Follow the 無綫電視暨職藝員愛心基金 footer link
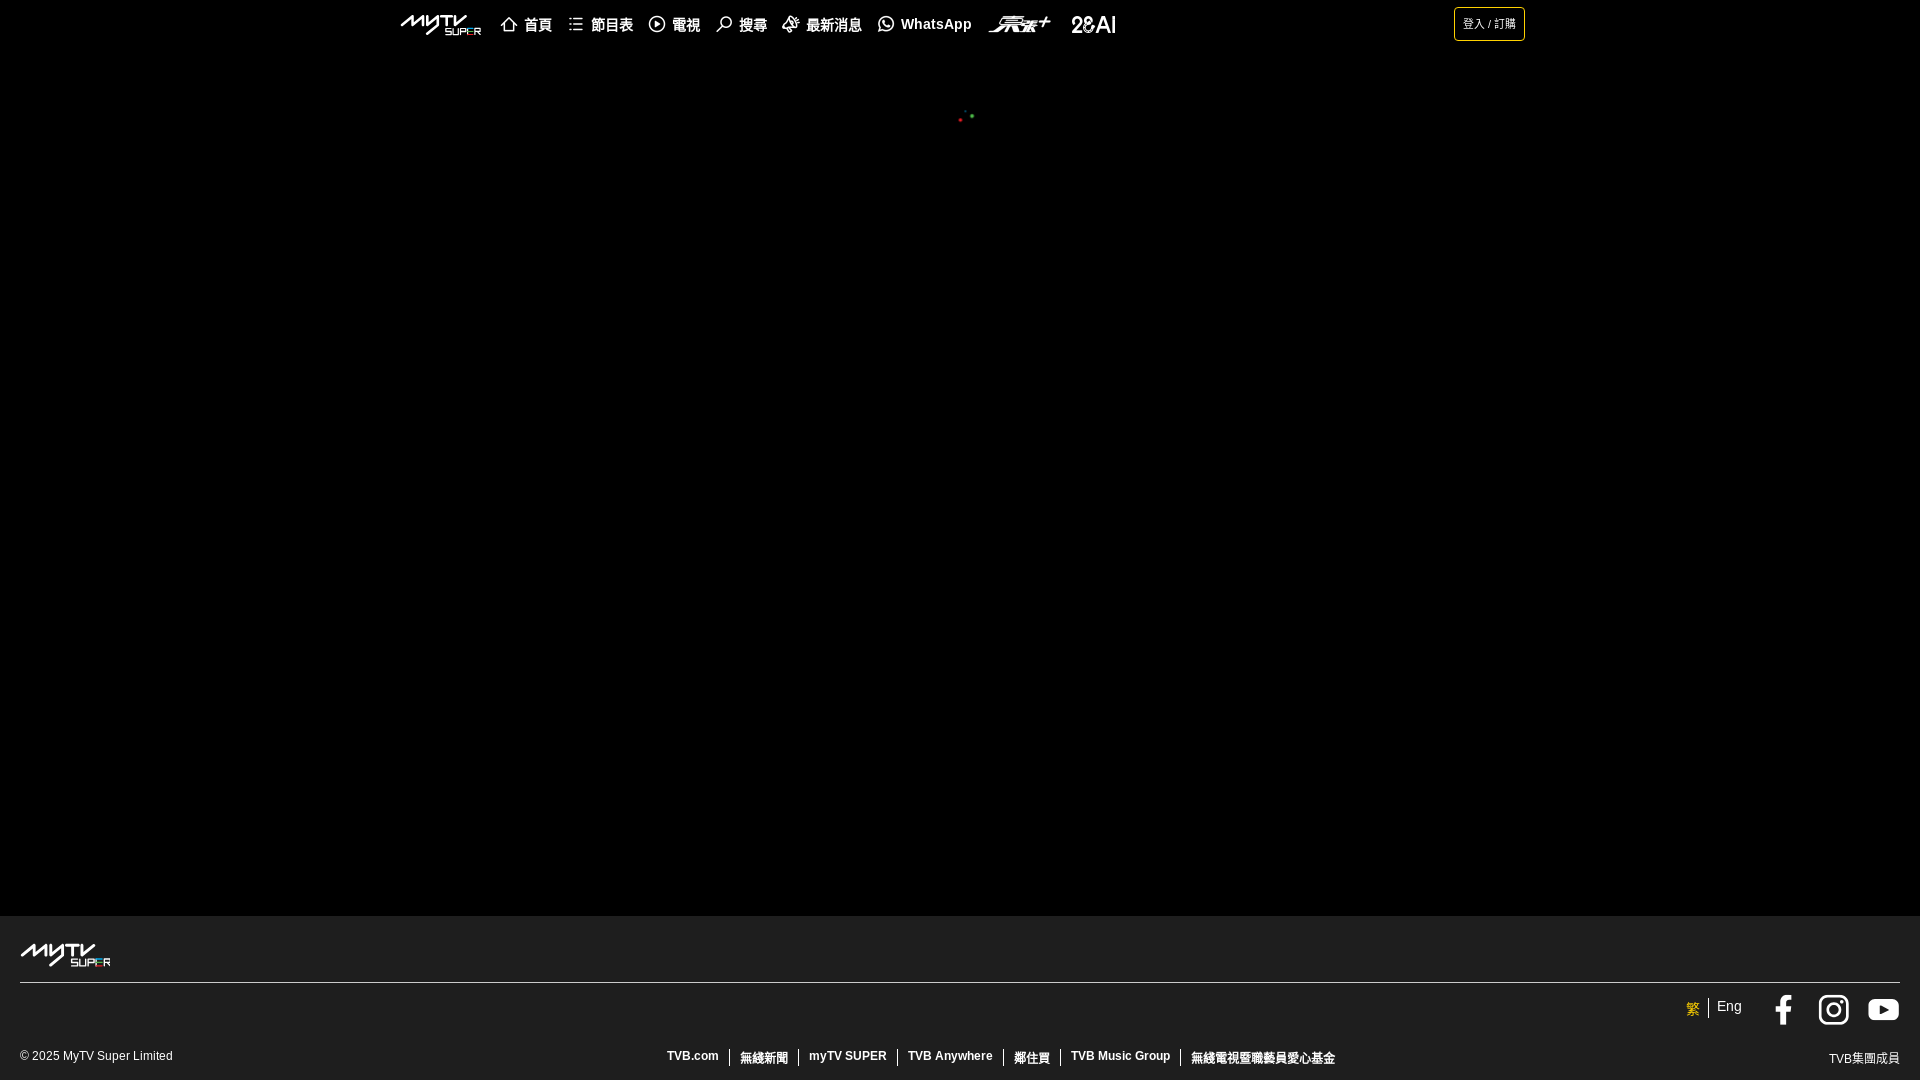Image resolution: width=1920 pixels, height=1080 pixels. 1263,1058
